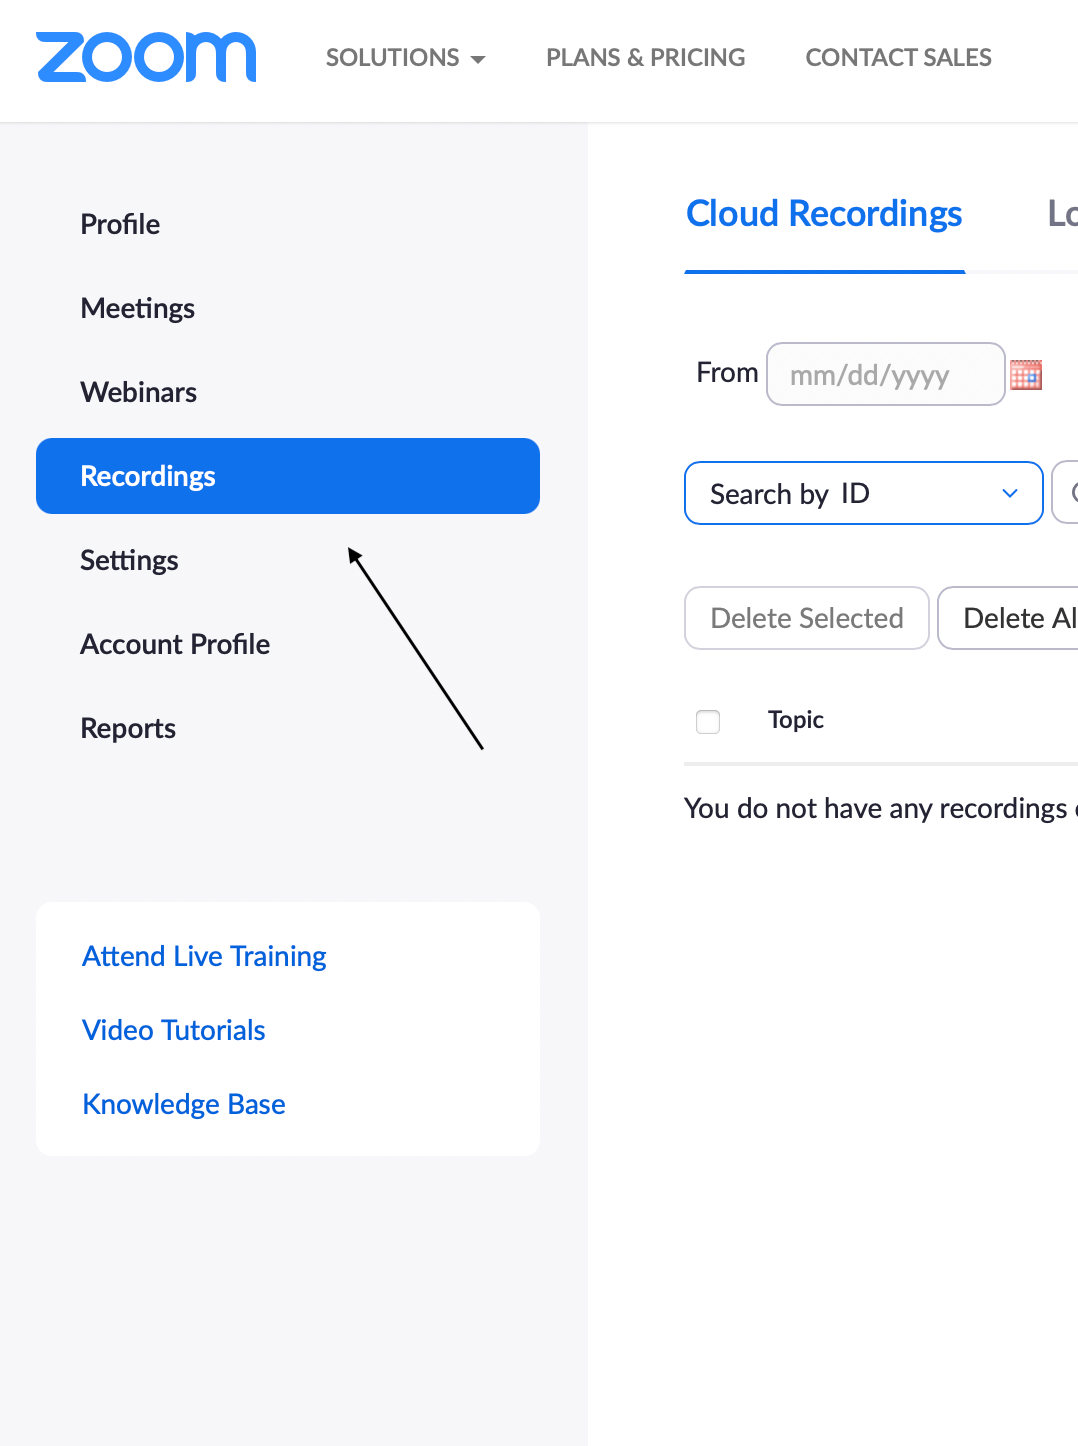Open Webinars from the sidebar

(x=138, y=392)
